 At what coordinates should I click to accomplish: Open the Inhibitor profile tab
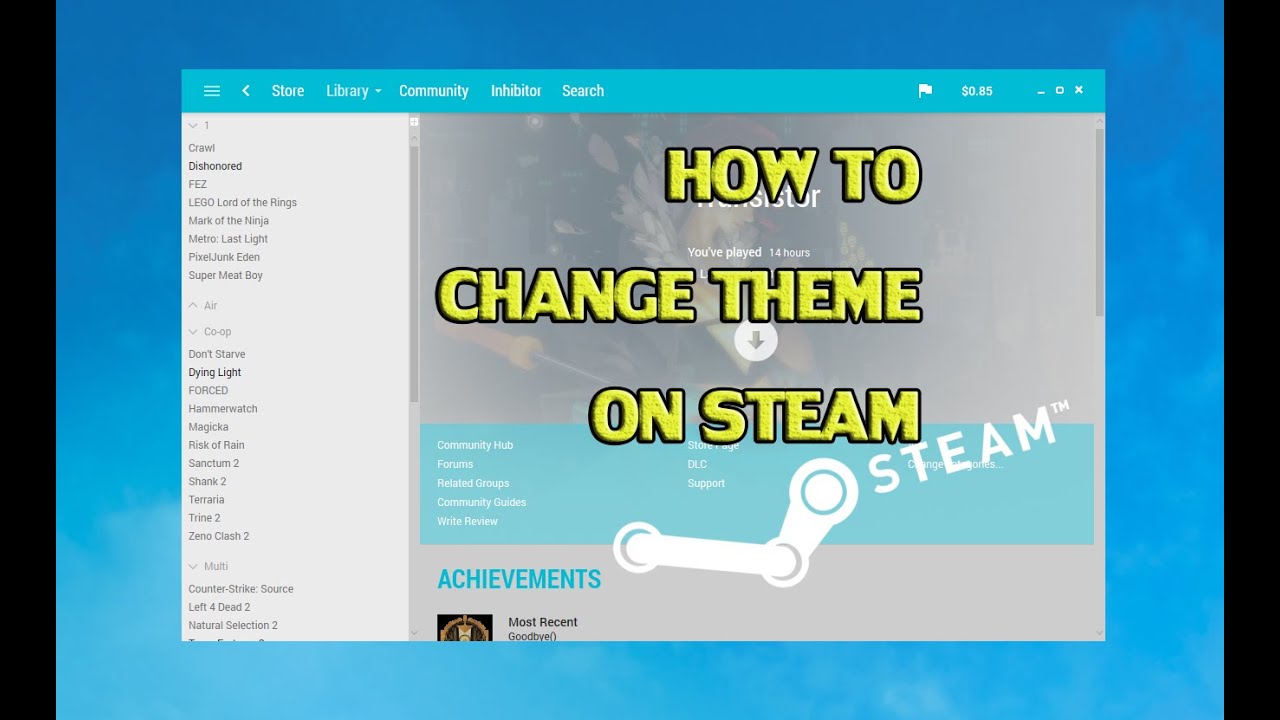pyautogui.click(x=516, y=91)
